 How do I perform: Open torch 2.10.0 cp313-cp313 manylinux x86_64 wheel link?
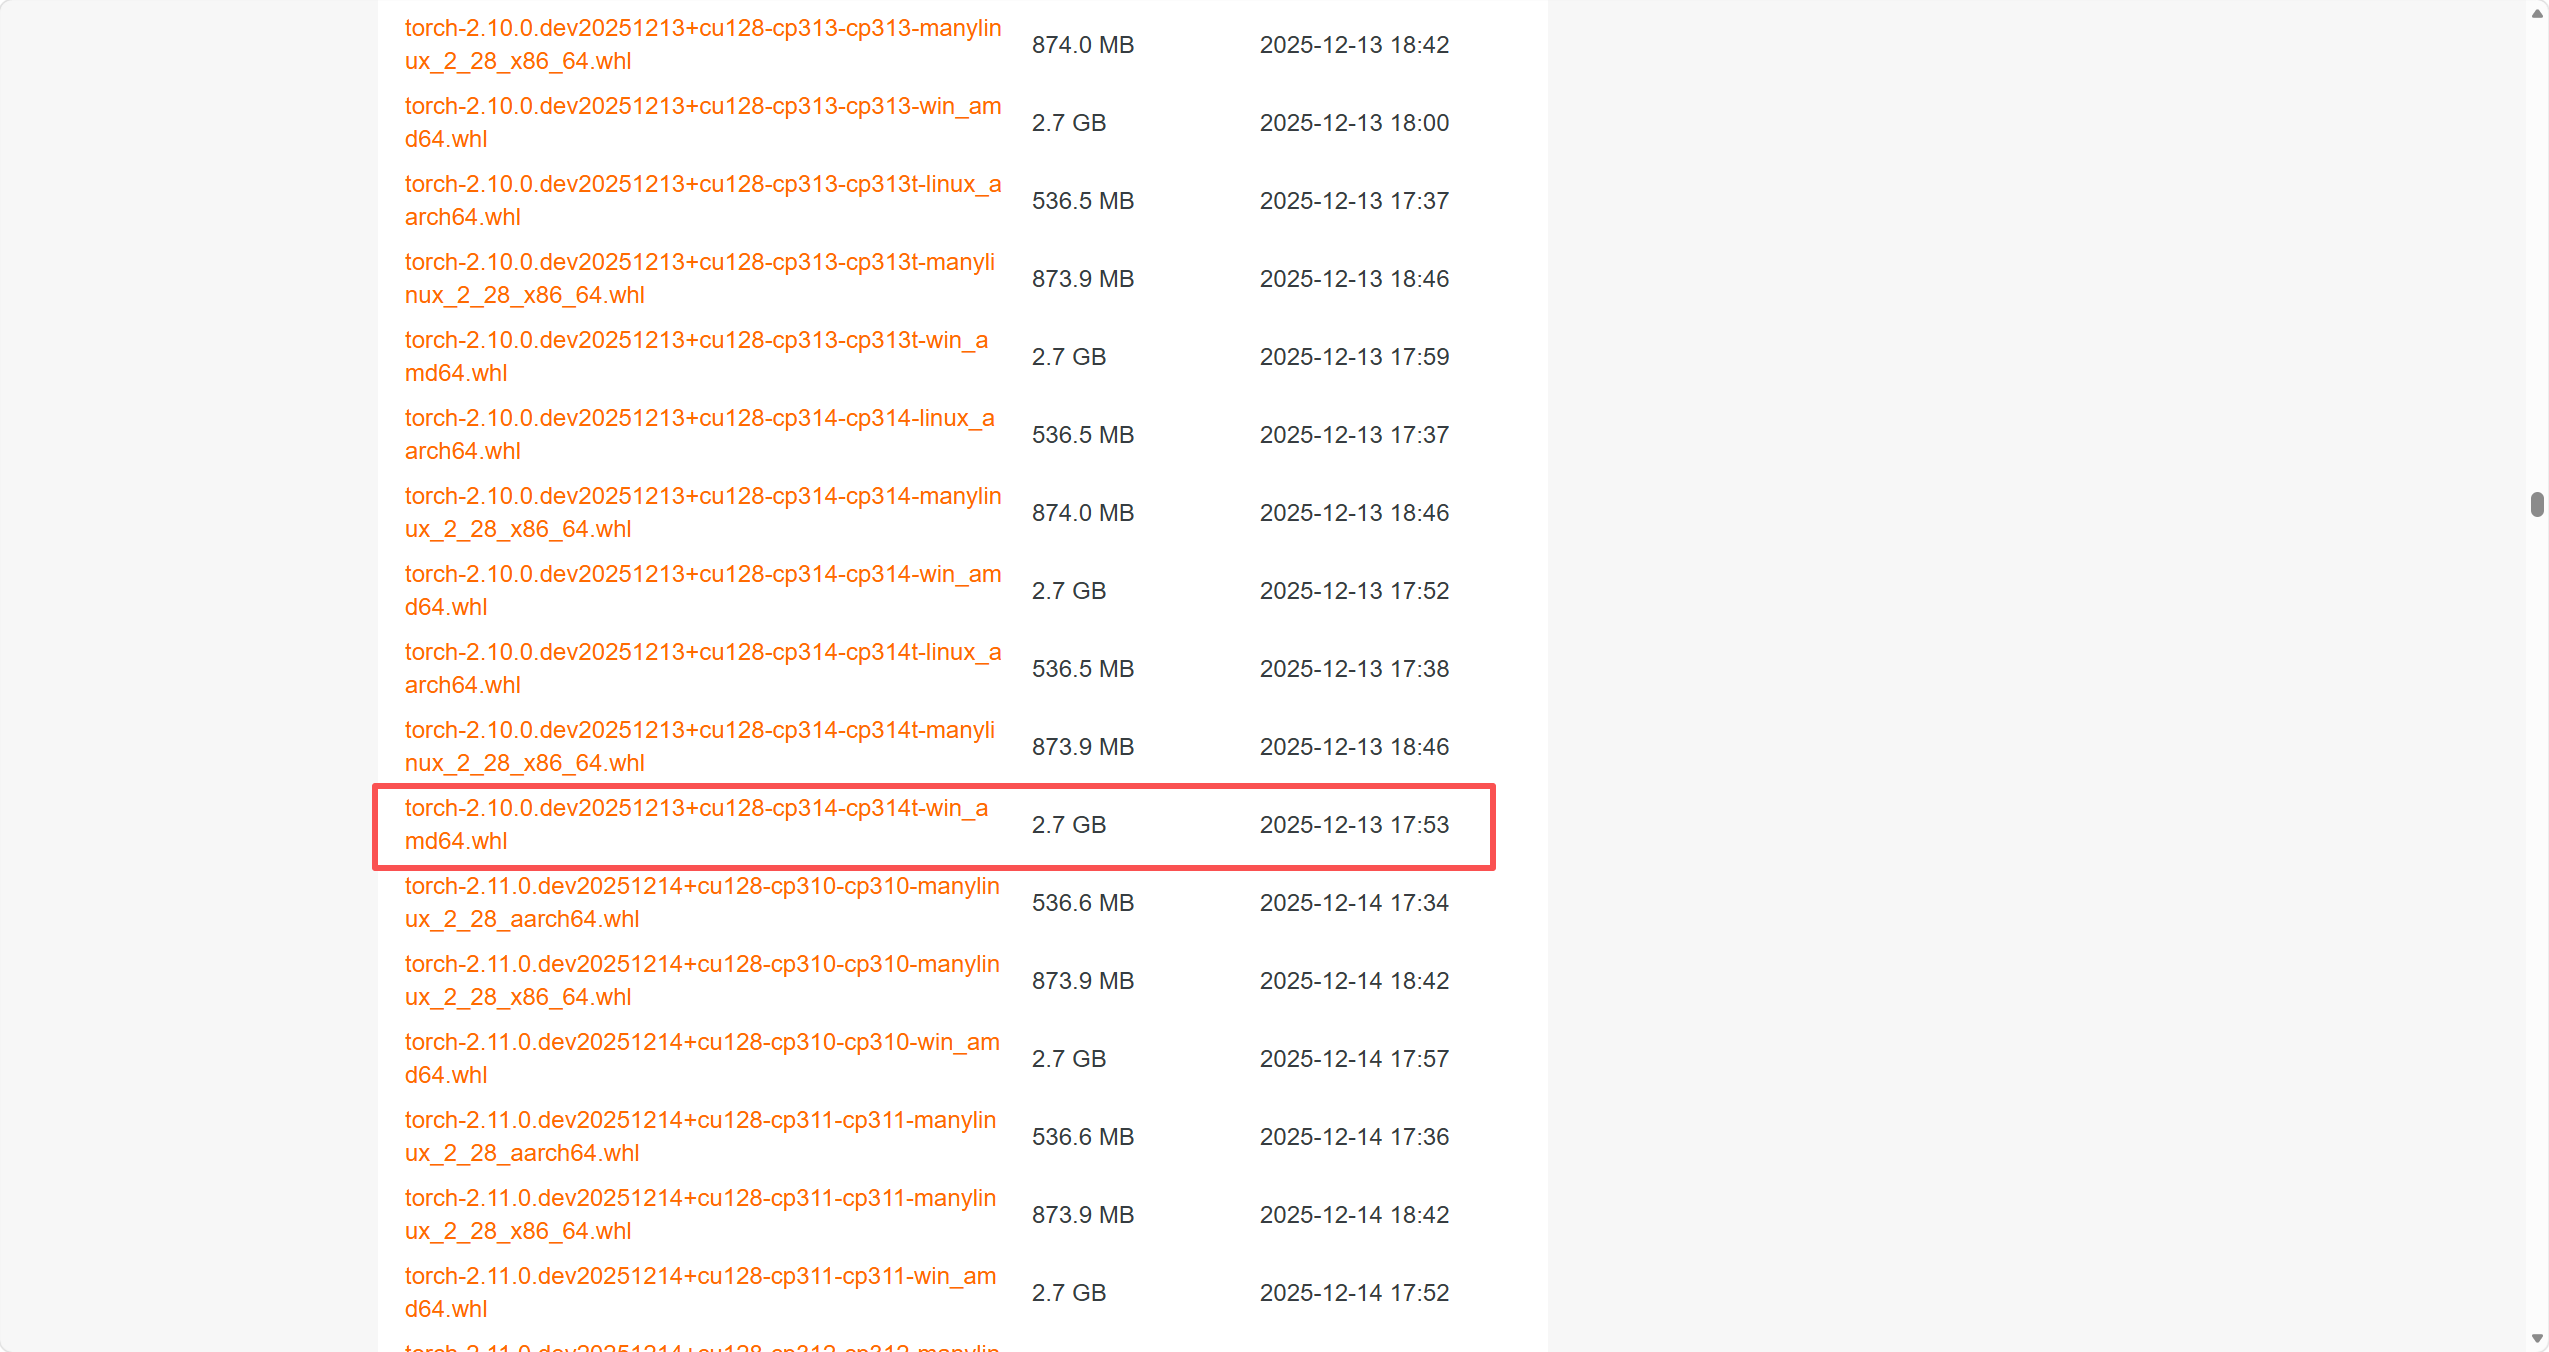point(702,29)
